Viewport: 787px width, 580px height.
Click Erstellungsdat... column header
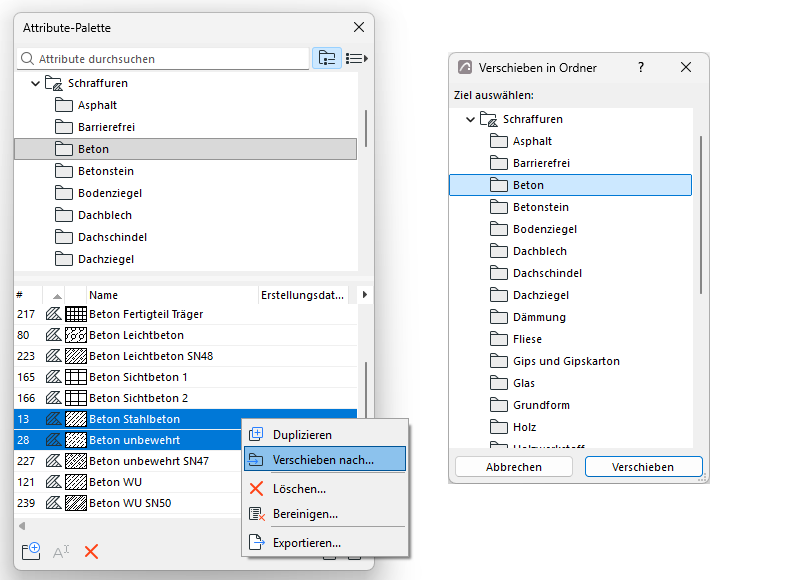303,295
